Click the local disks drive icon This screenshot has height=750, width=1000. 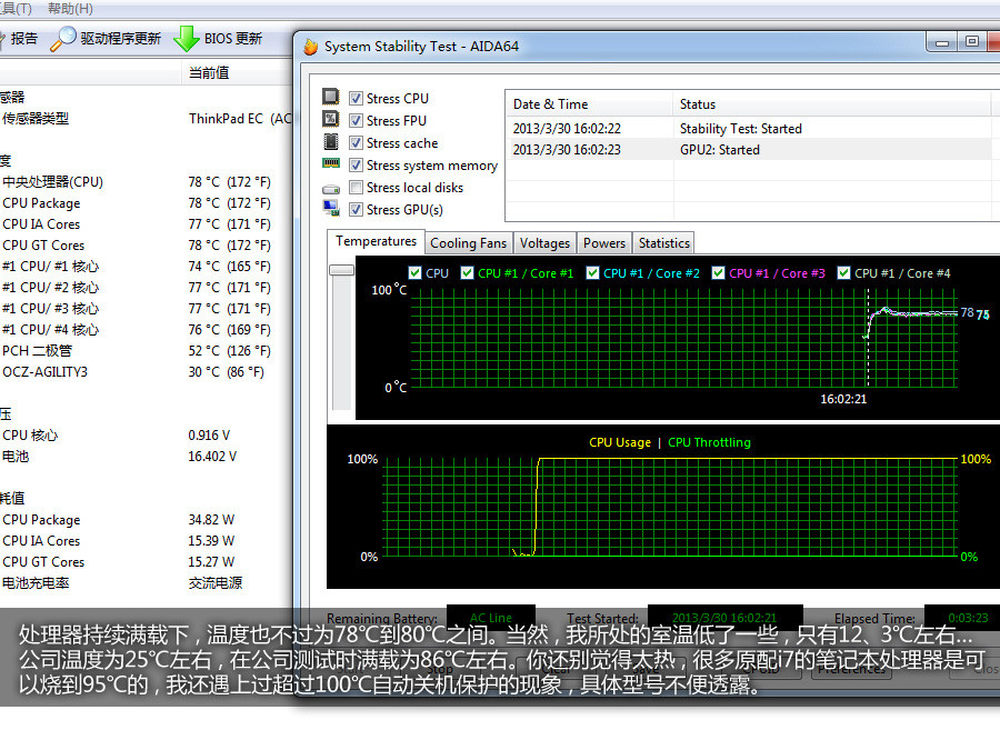[330, 189]
